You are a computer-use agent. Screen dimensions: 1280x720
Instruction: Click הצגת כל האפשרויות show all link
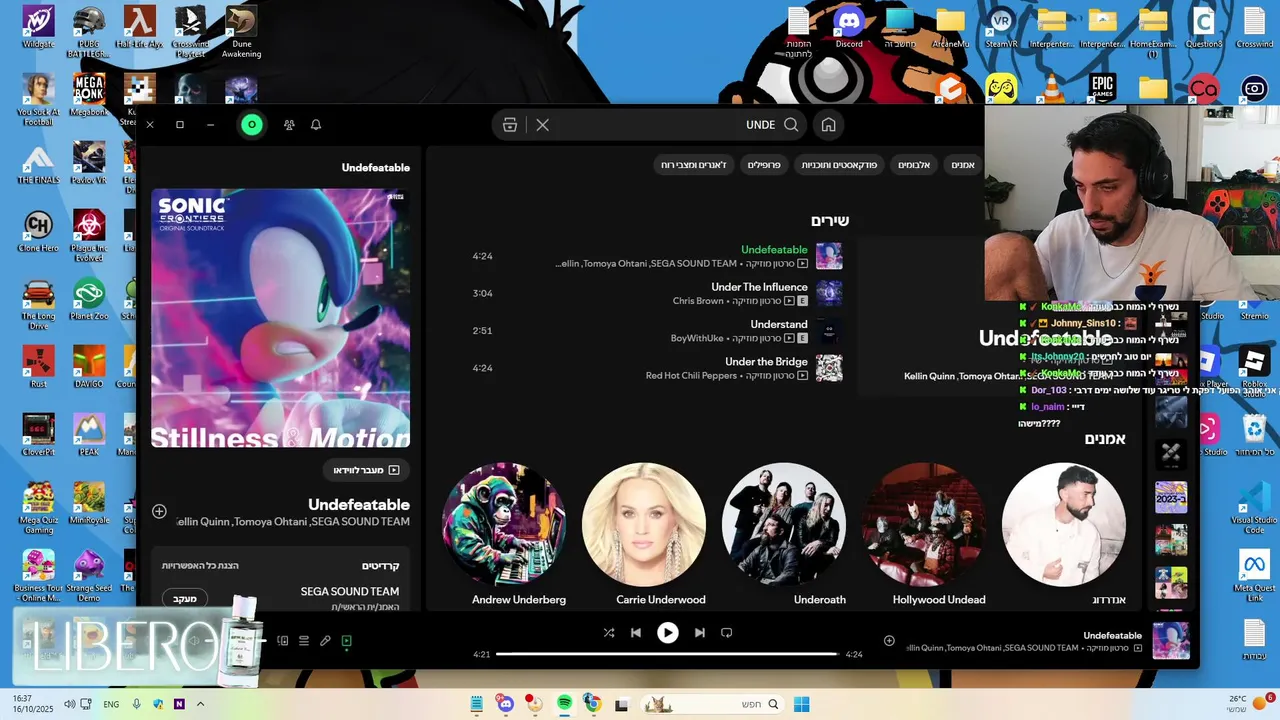click(x=201, y=566)
